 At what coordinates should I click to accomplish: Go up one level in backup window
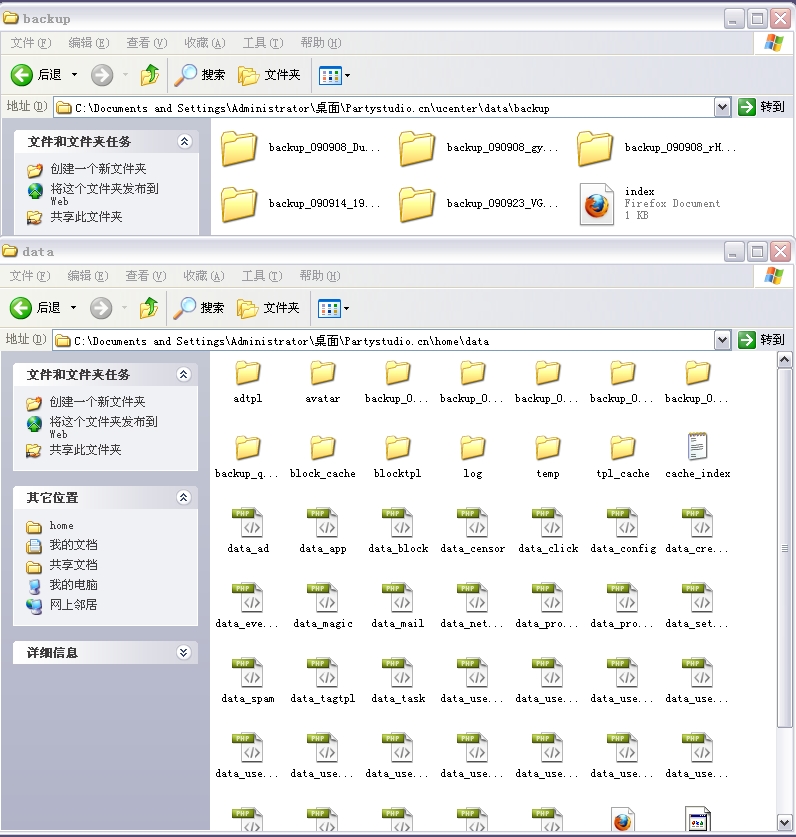tap(150, 75)
